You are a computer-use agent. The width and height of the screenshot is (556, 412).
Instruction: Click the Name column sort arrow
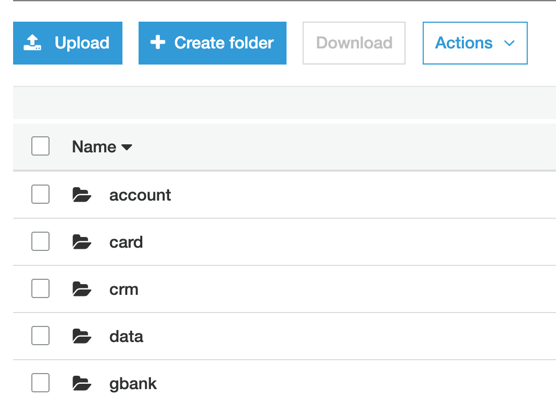click(127, 147)
